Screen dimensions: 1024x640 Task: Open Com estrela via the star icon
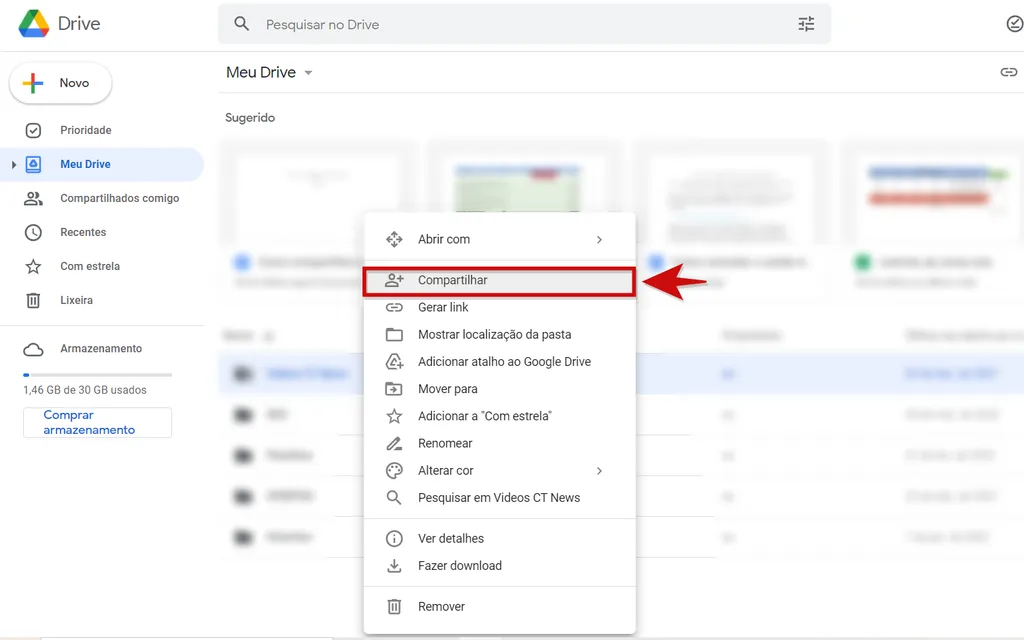tap(33, 266)
